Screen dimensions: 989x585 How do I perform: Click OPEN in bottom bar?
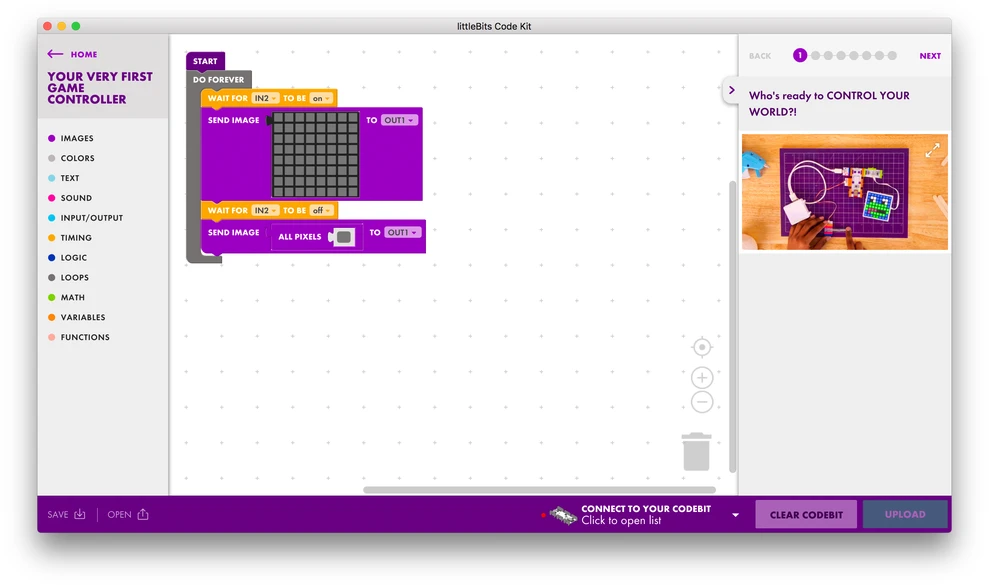[x=119, y=515]
